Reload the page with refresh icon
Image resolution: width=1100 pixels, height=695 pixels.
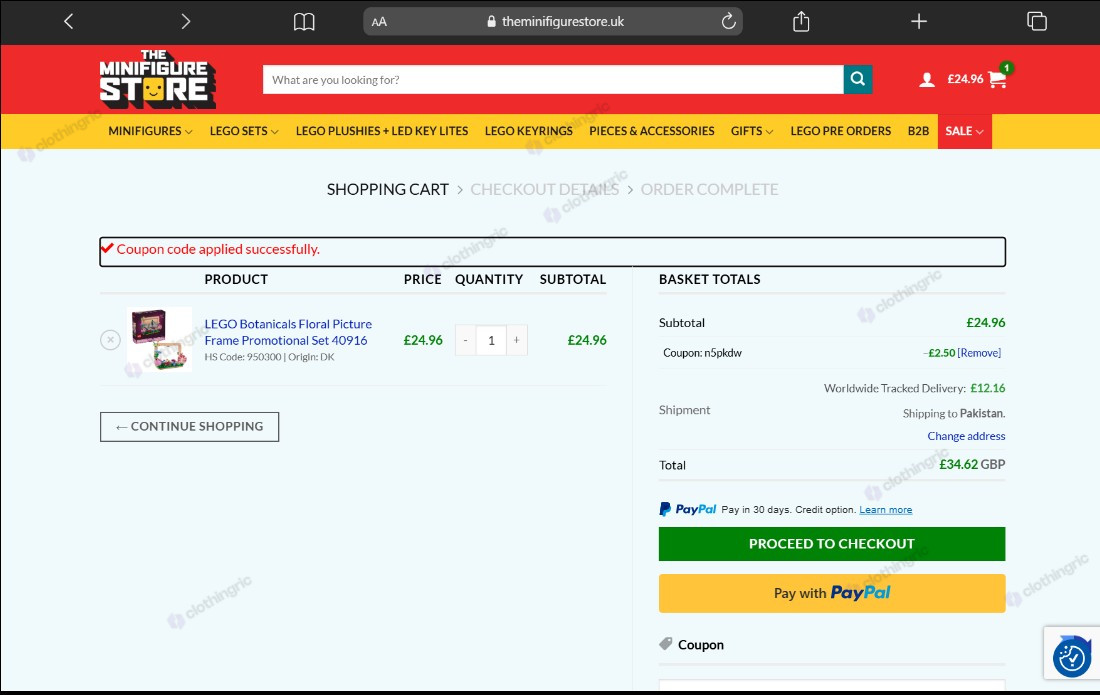click(x=728, y=21)
